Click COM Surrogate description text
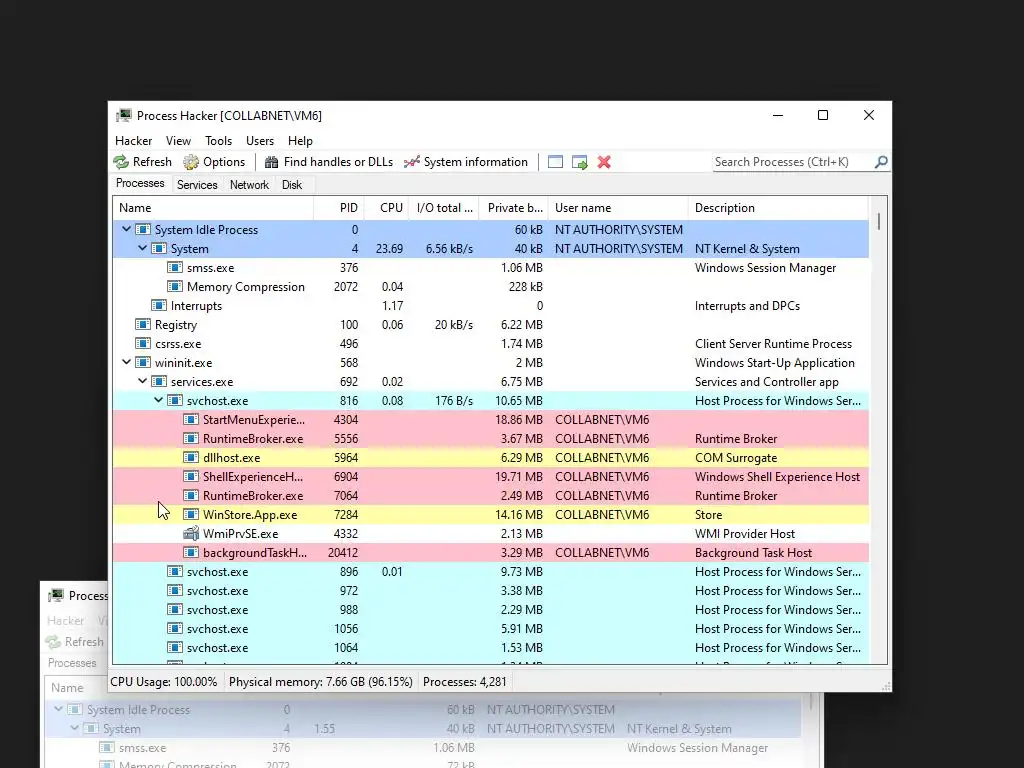Screen dimensions: 1024x768 pos(736,458)
